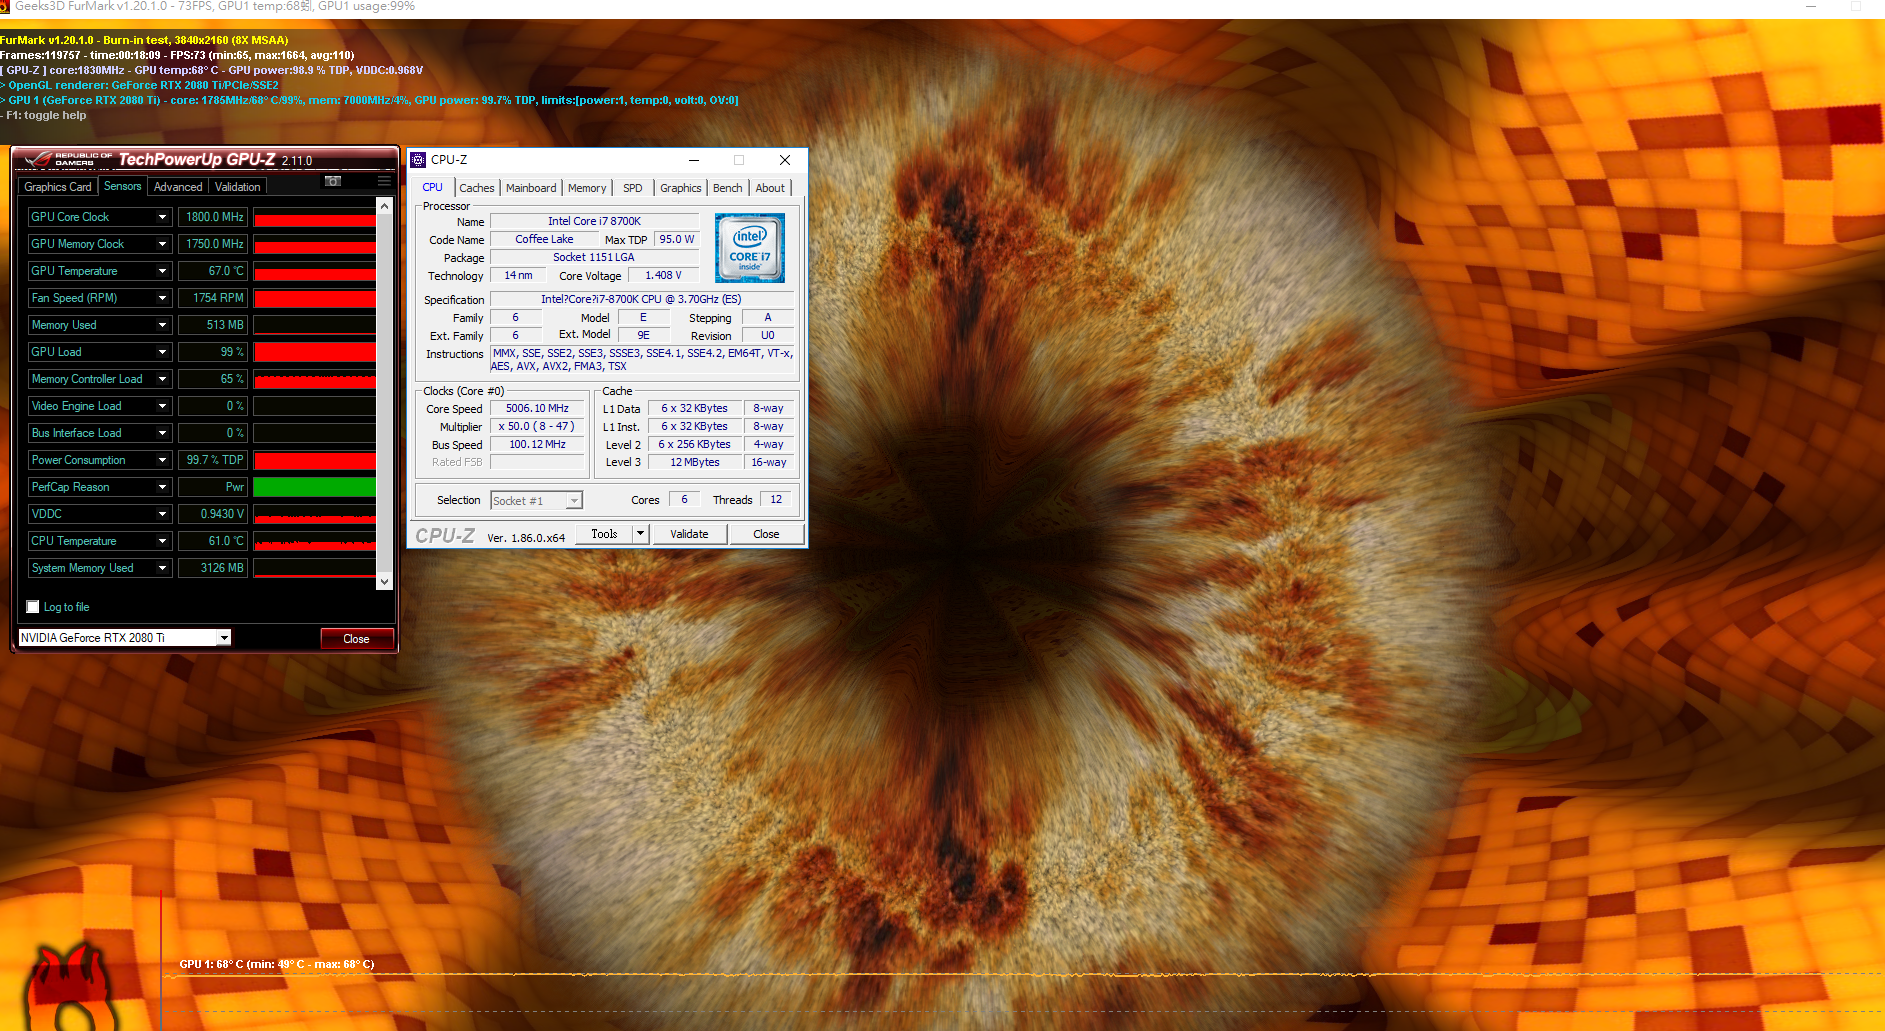Viewport: 1885px width, 1031px height.
Task: Click the Intel Core i7 logo in CPU-Z
Action: coord(750,248)
